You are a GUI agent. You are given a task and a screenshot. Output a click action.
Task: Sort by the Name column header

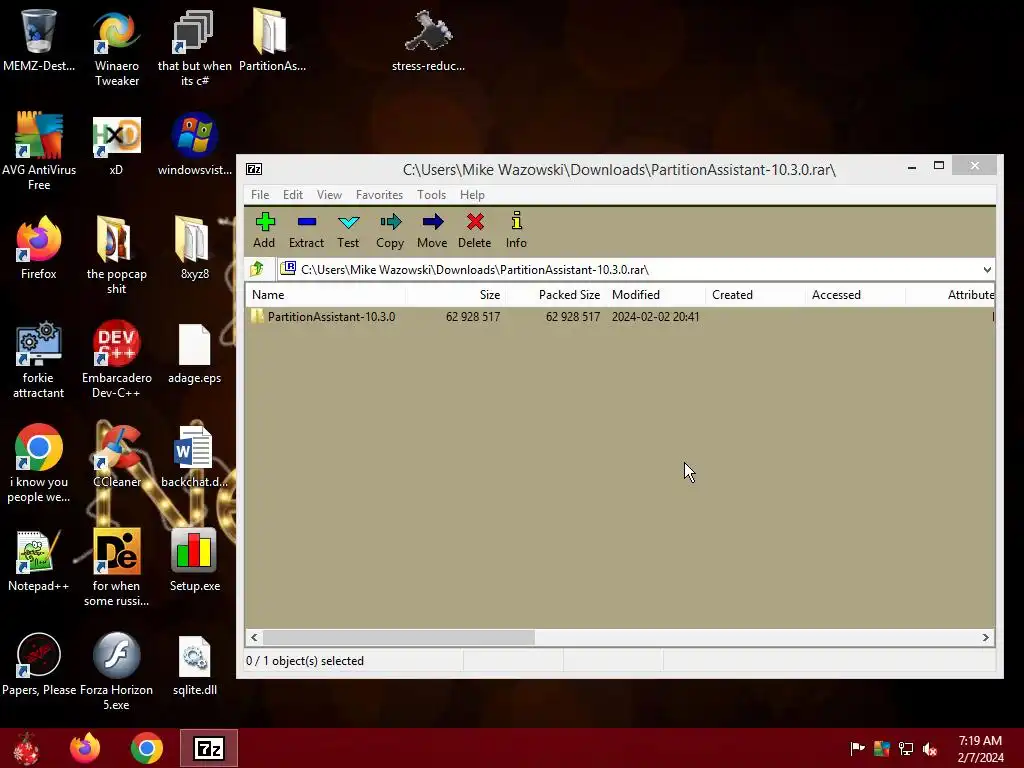pyautogui.click(x=325, y=295)
